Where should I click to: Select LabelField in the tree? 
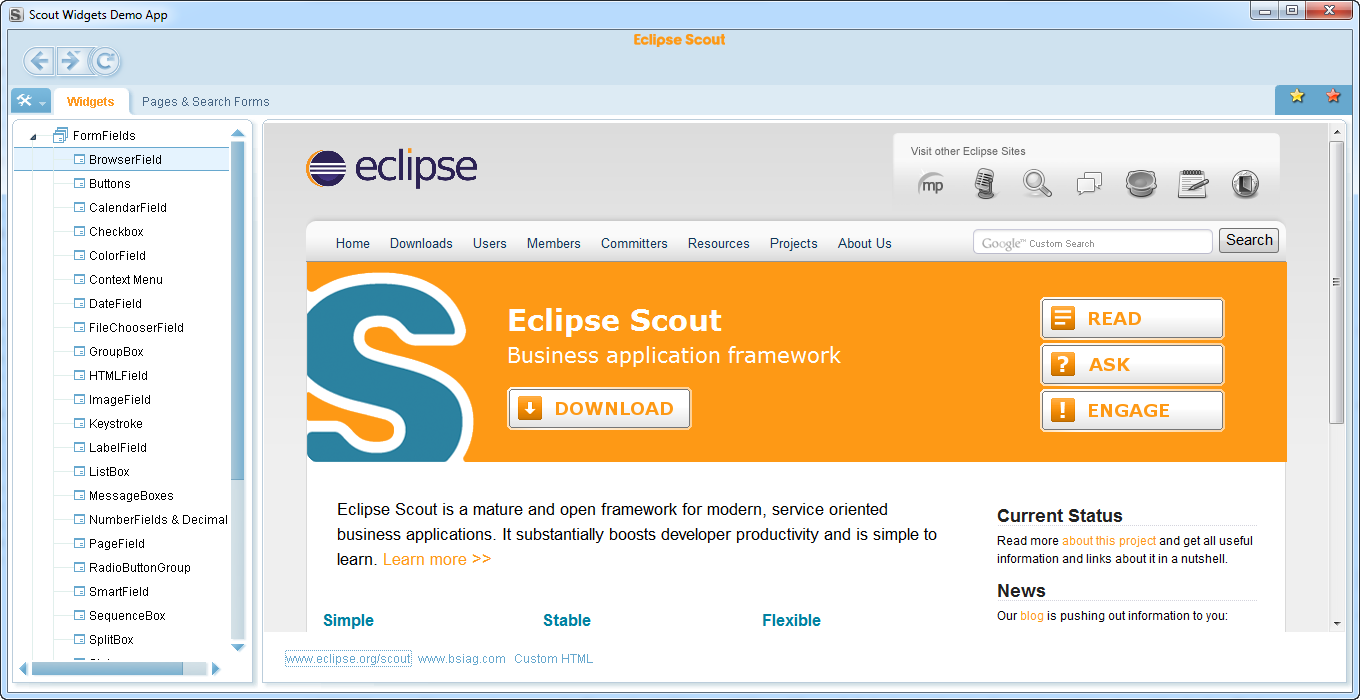coord(118,447)
